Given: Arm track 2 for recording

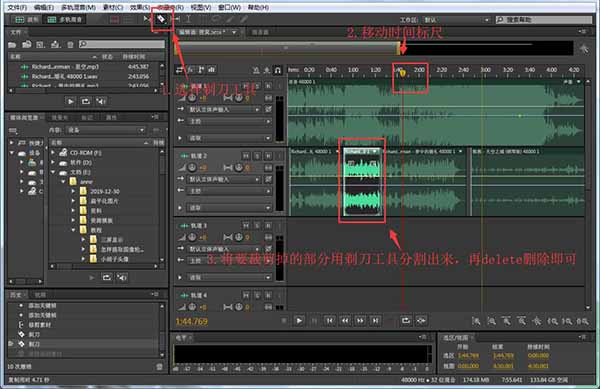Looking at the screenshot, I should click(x=268, y=156).
